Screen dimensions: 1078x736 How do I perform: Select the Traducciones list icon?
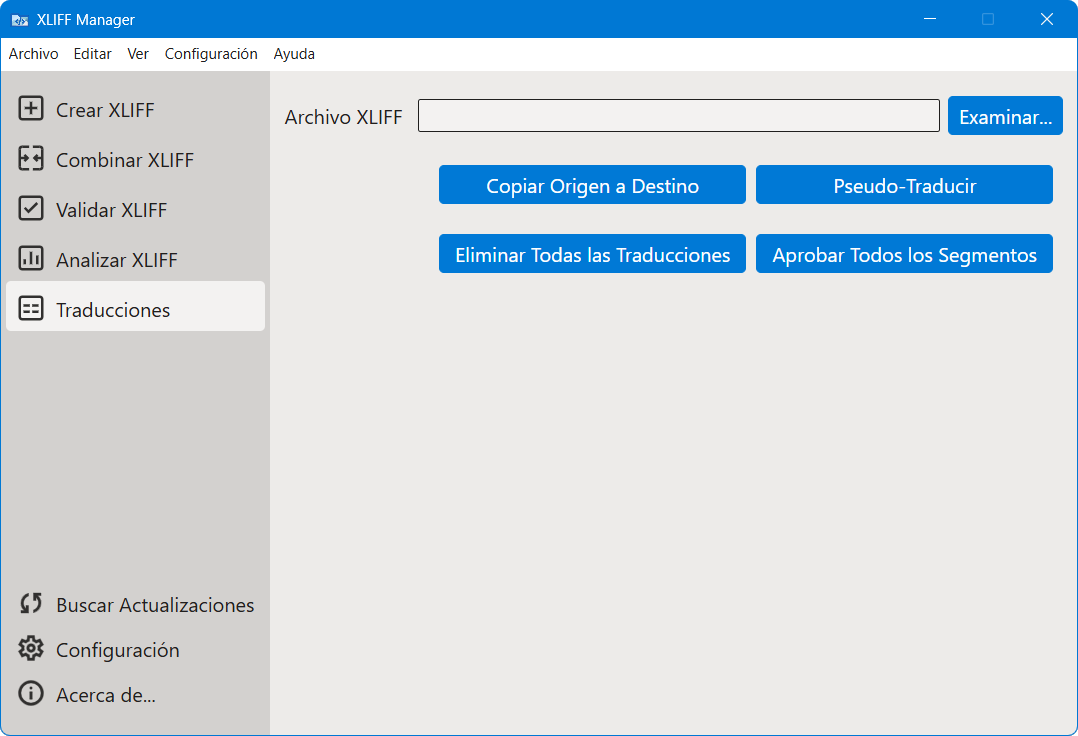click(31, 309)
